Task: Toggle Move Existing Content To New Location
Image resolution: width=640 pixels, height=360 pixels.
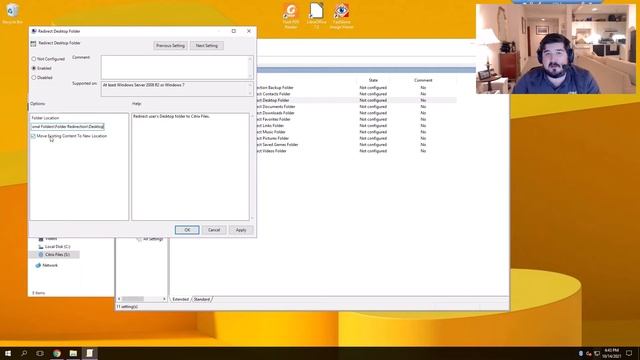Action: click(33, 136)
